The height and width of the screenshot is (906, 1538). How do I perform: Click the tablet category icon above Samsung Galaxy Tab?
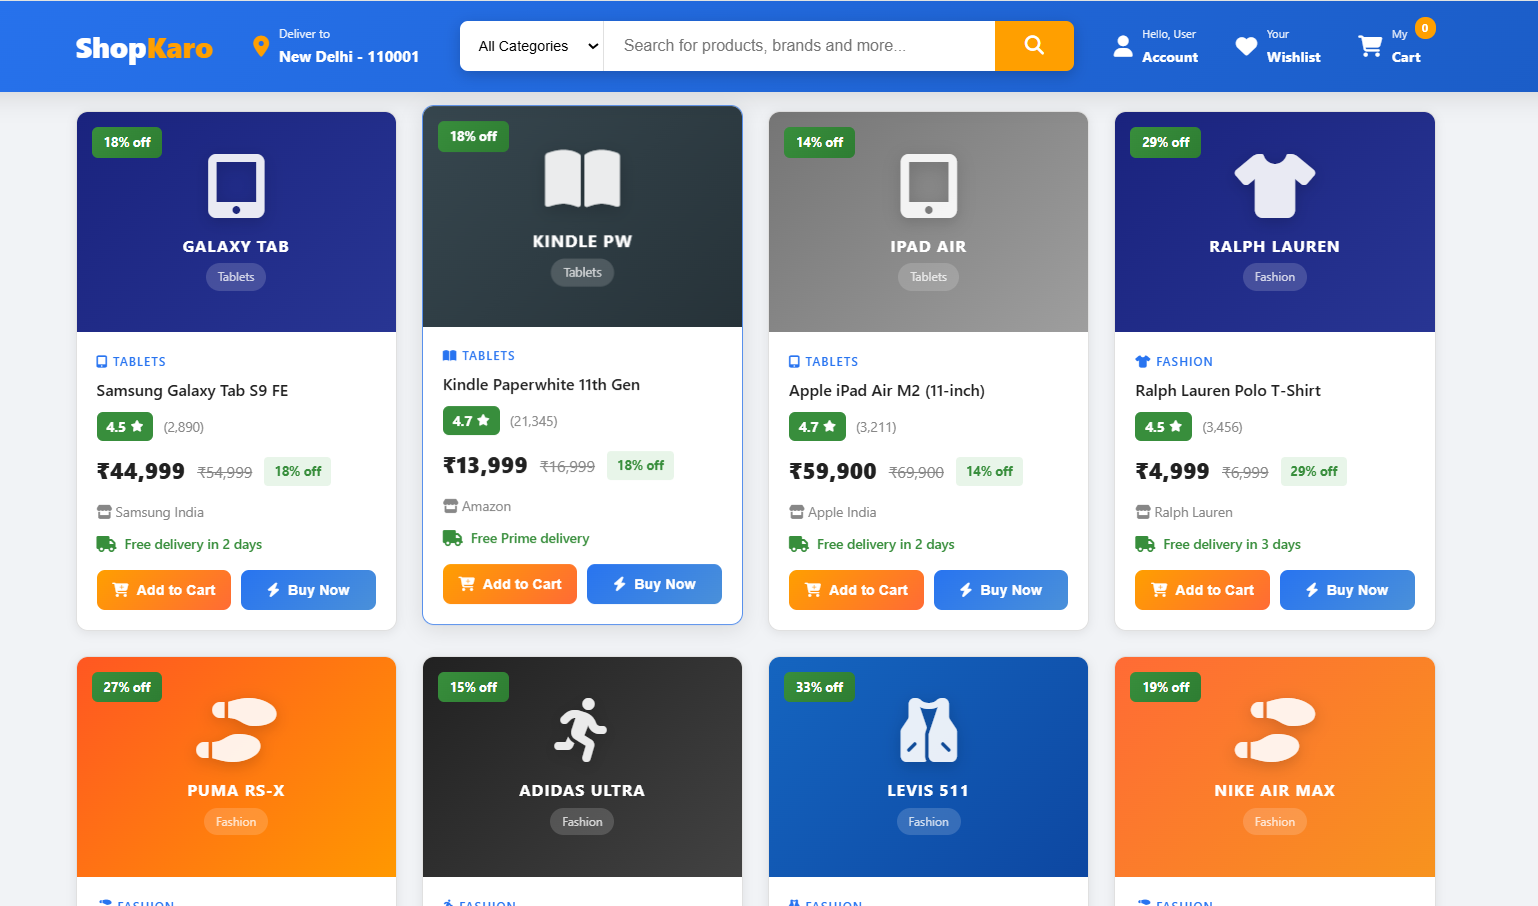102,362
